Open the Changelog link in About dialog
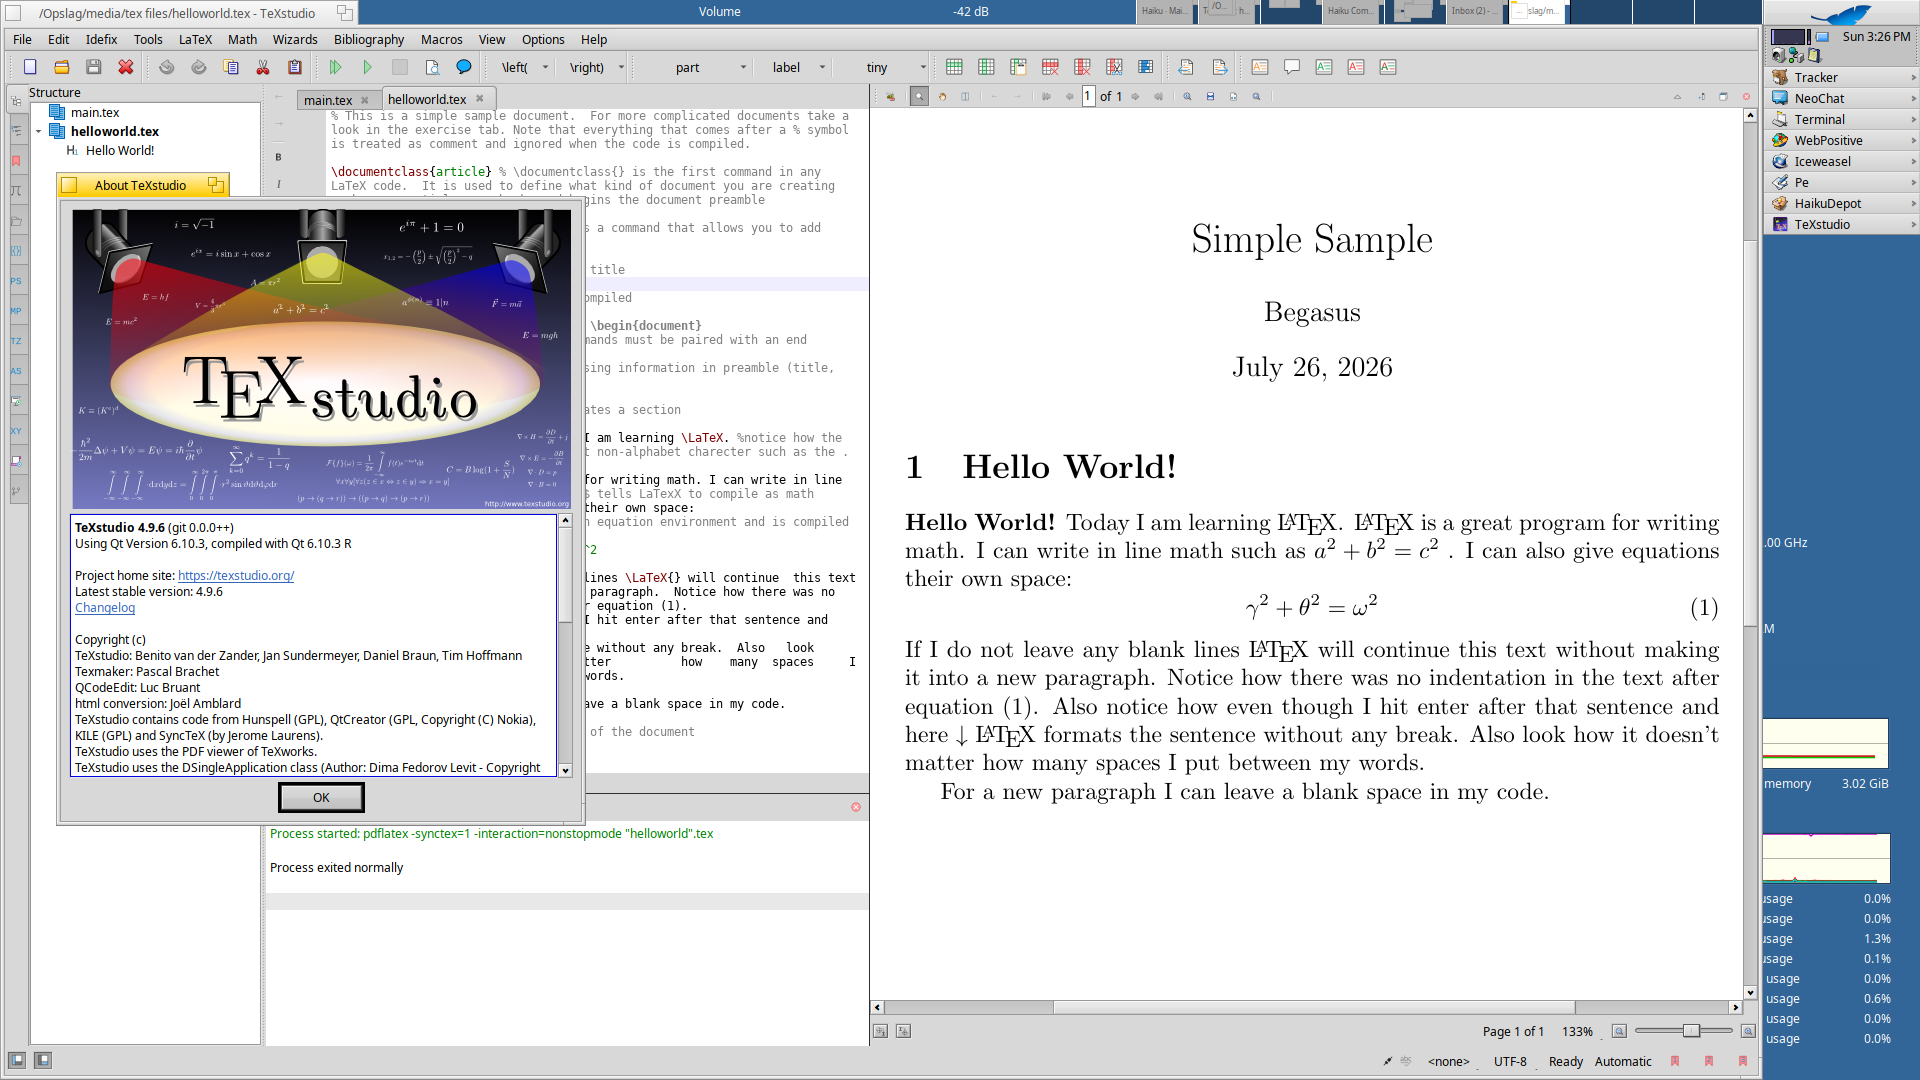1920x1080 pixels. pos(105,608)
